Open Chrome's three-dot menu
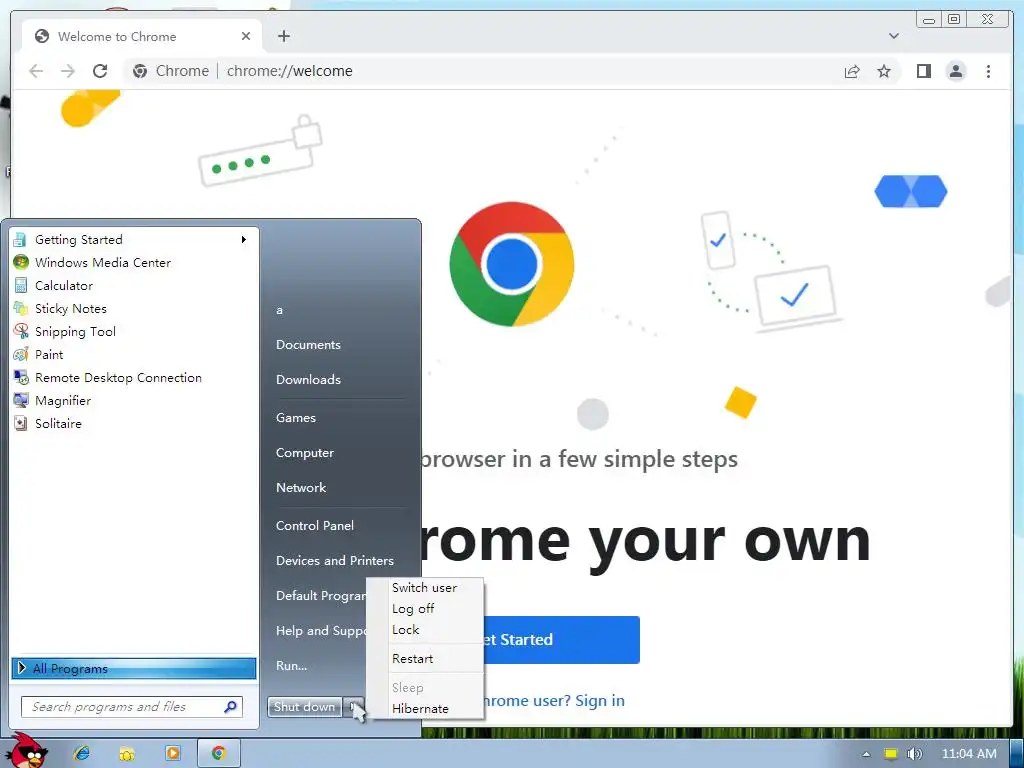The height and width of the screenshot is (768, 1024). click(x=988, y=71)
